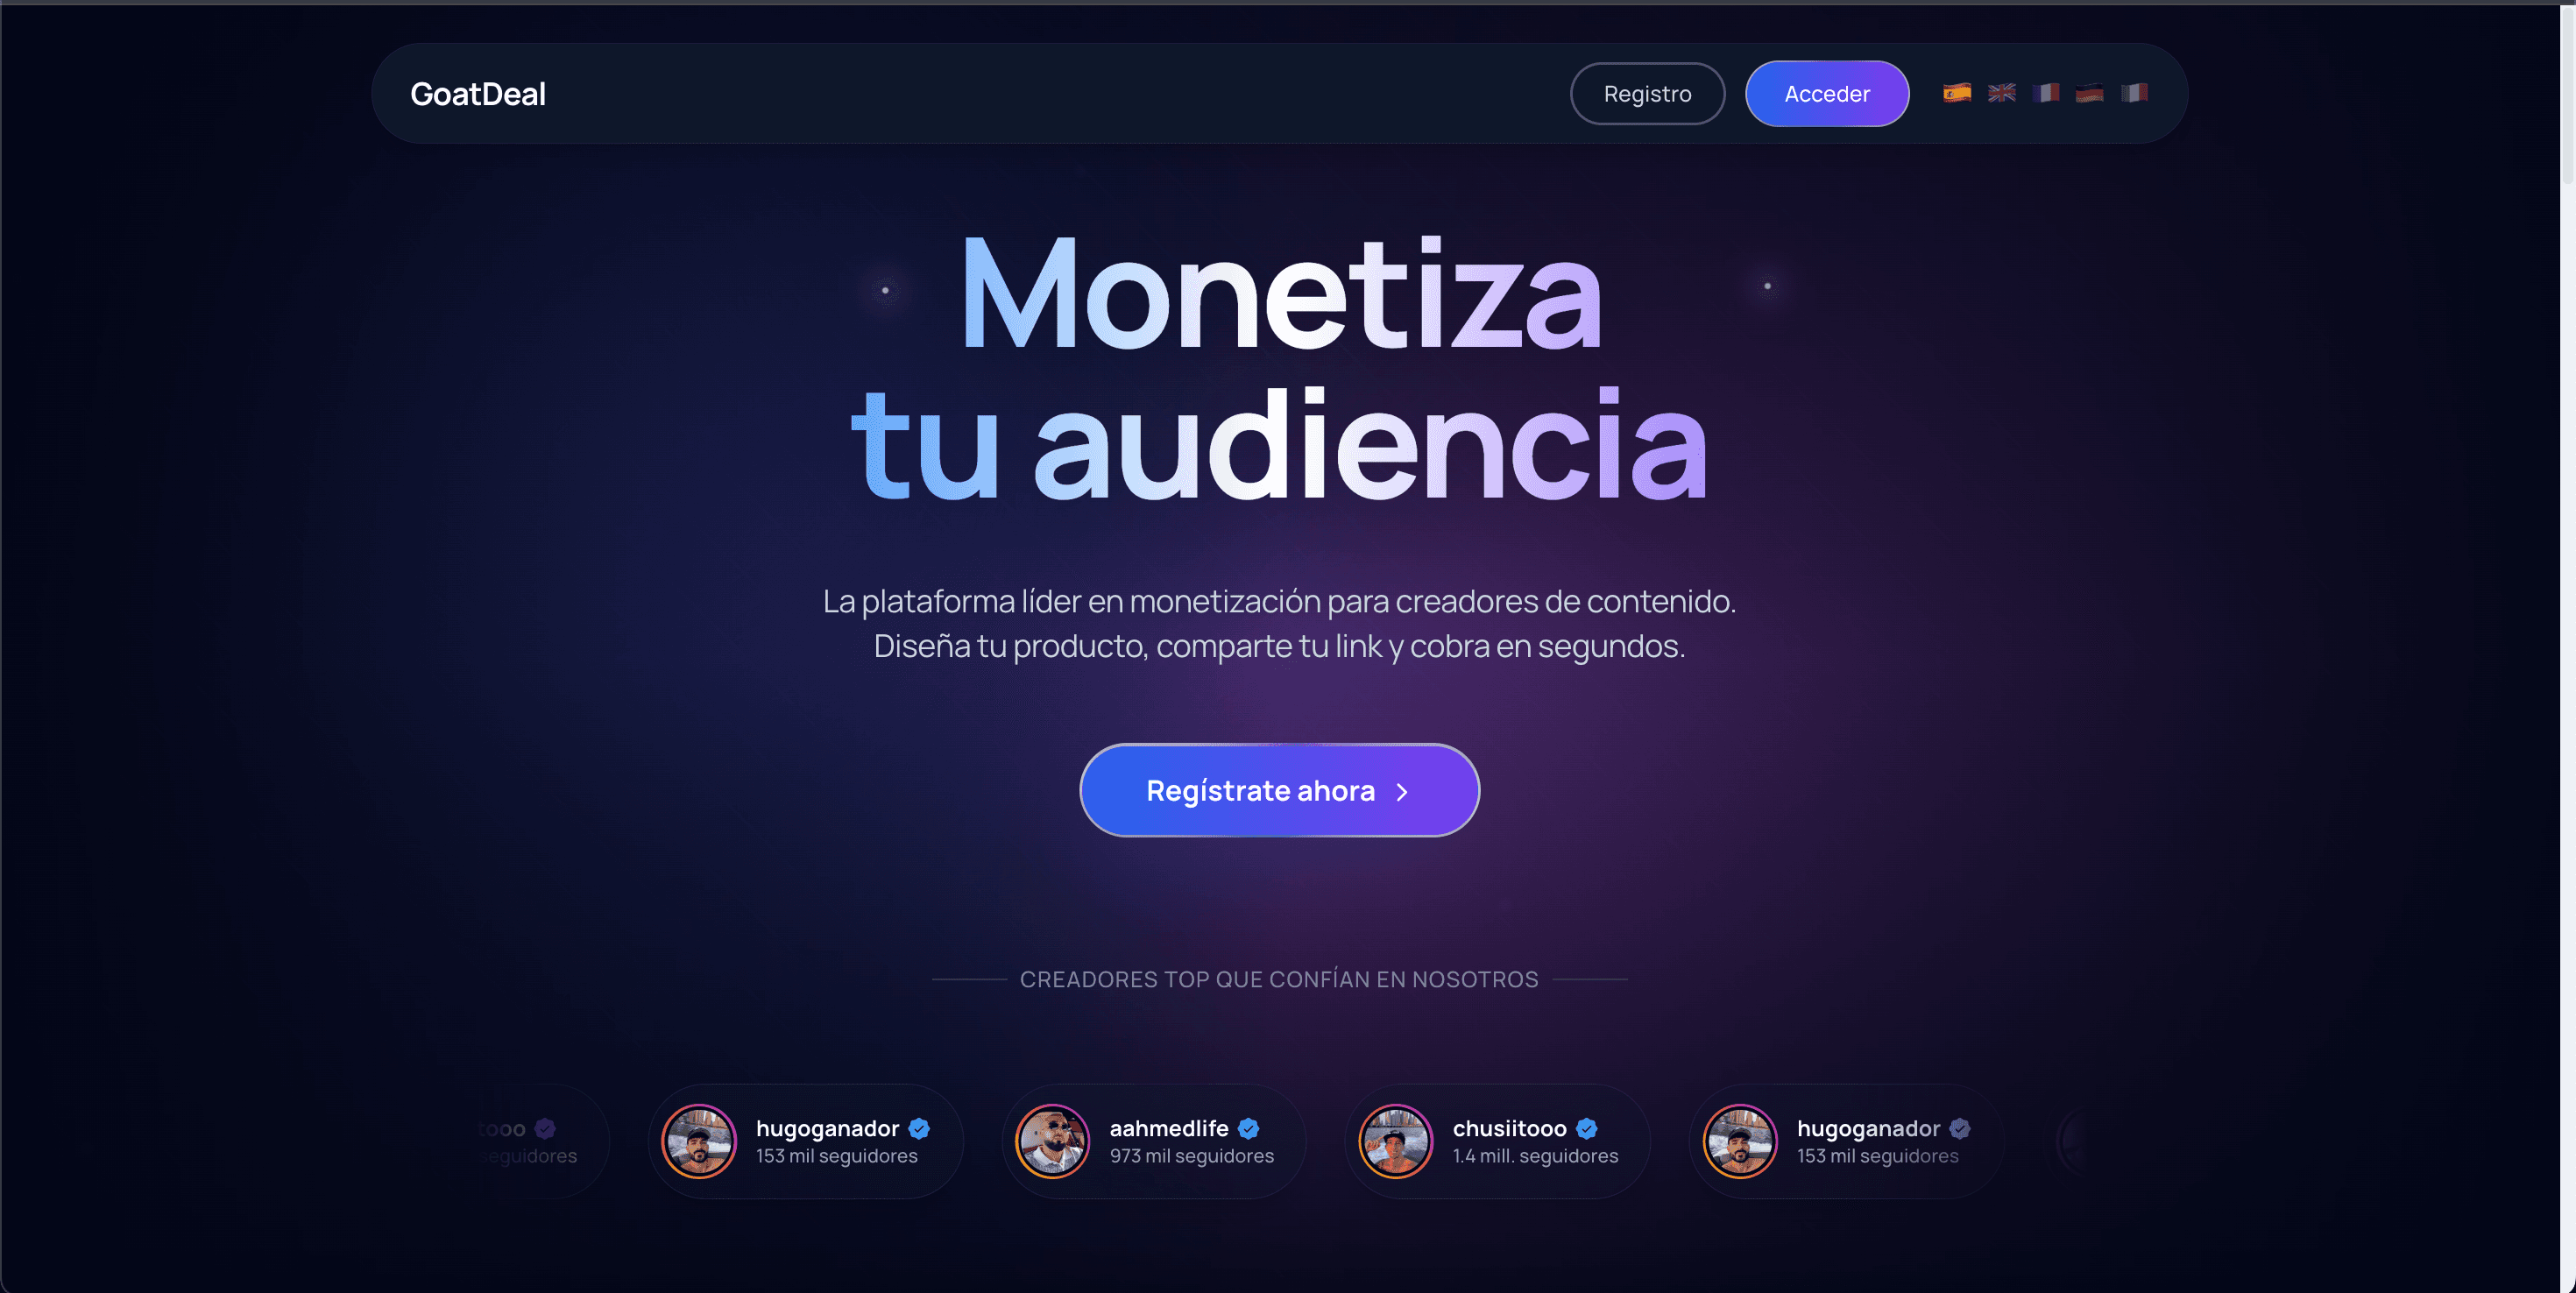Image resolution: width=2576 pixels, height=1293 pixels.
Task: Click the verified badge next to aahmedlife
Action: 1248,1128
